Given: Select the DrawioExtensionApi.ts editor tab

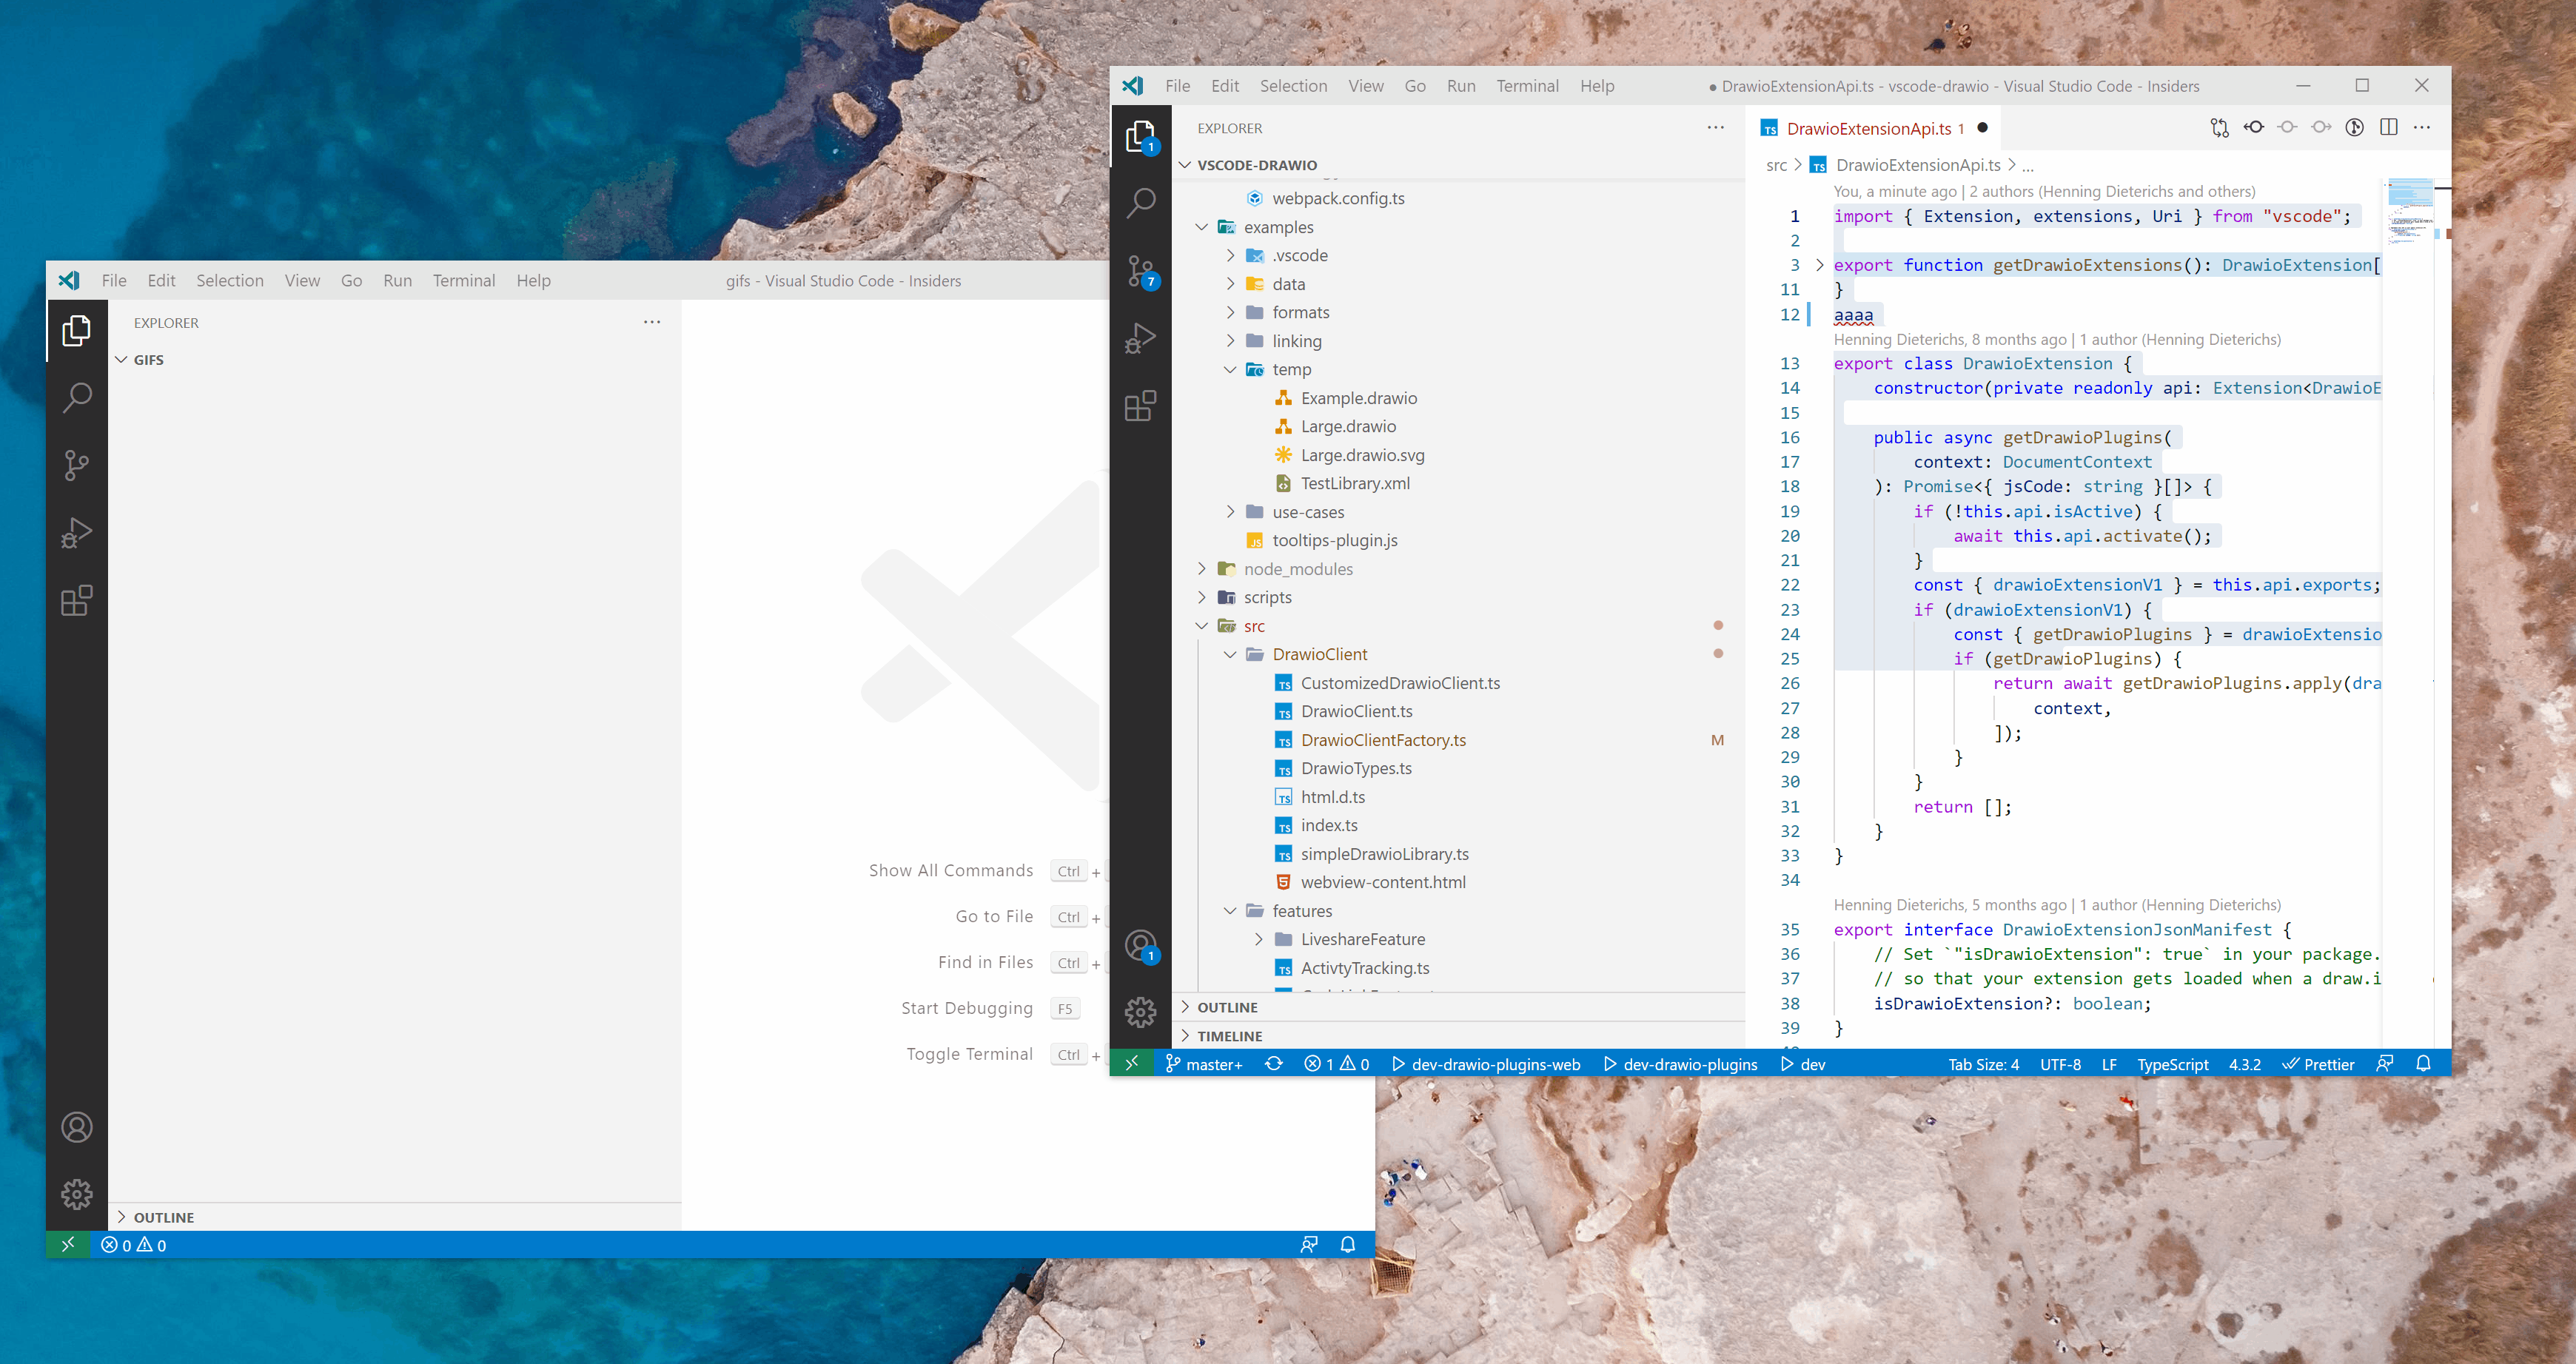Looking at the screenshot, I should 1874,128.
